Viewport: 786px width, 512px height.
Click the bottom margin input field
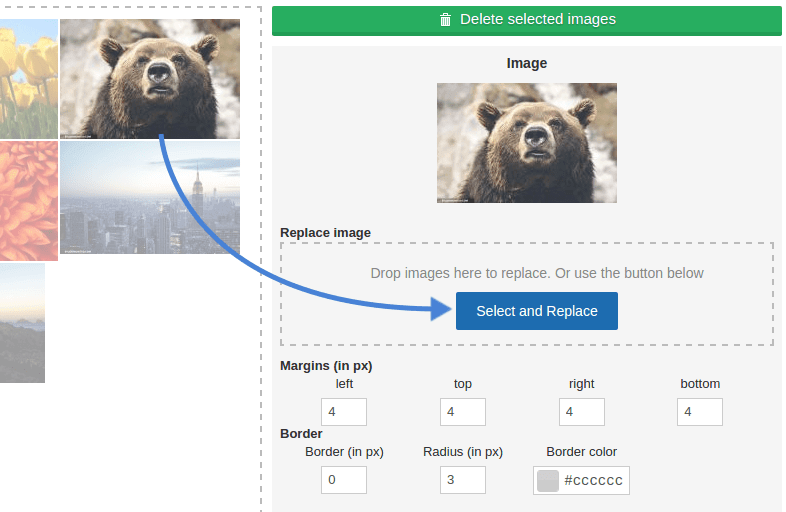[x=700, y=412]
